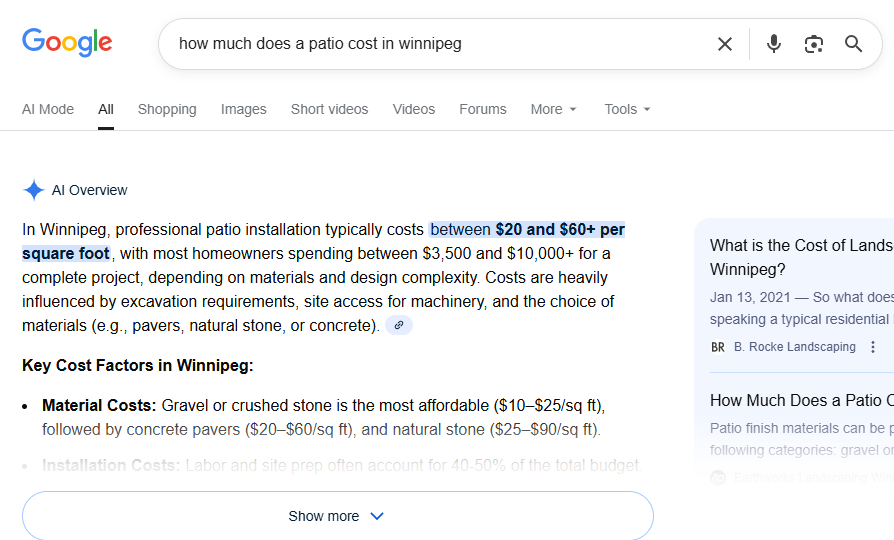Screen dimensions: 894x540
Task: Open the Images results tab
Action: tap(244, 109)
